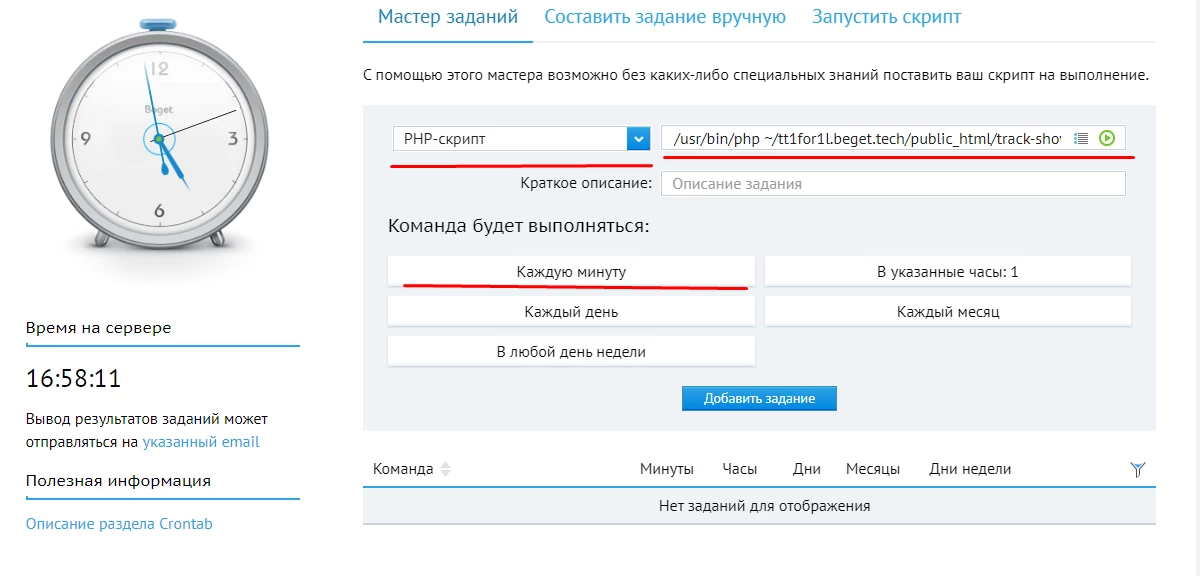This screenshot has width=1200, height=576.
Task: Click the alarm clock image
Action: pos(158,130)
